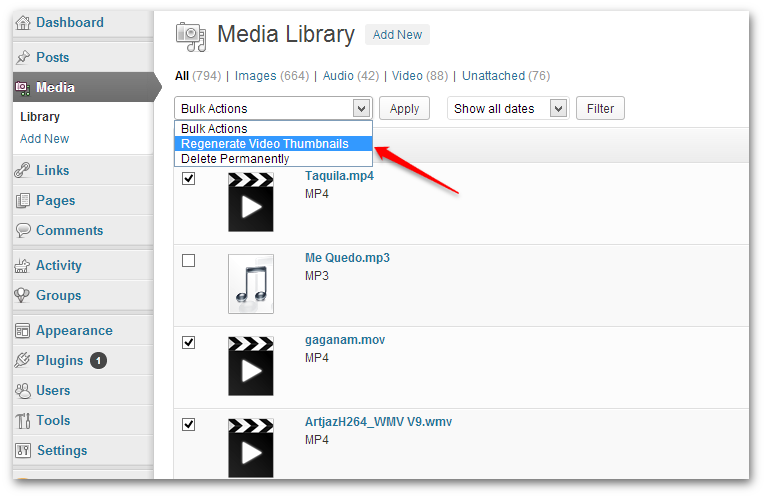Check the Me Quedo.mp3 checkbox
The image size is (766, 498).
189,260
